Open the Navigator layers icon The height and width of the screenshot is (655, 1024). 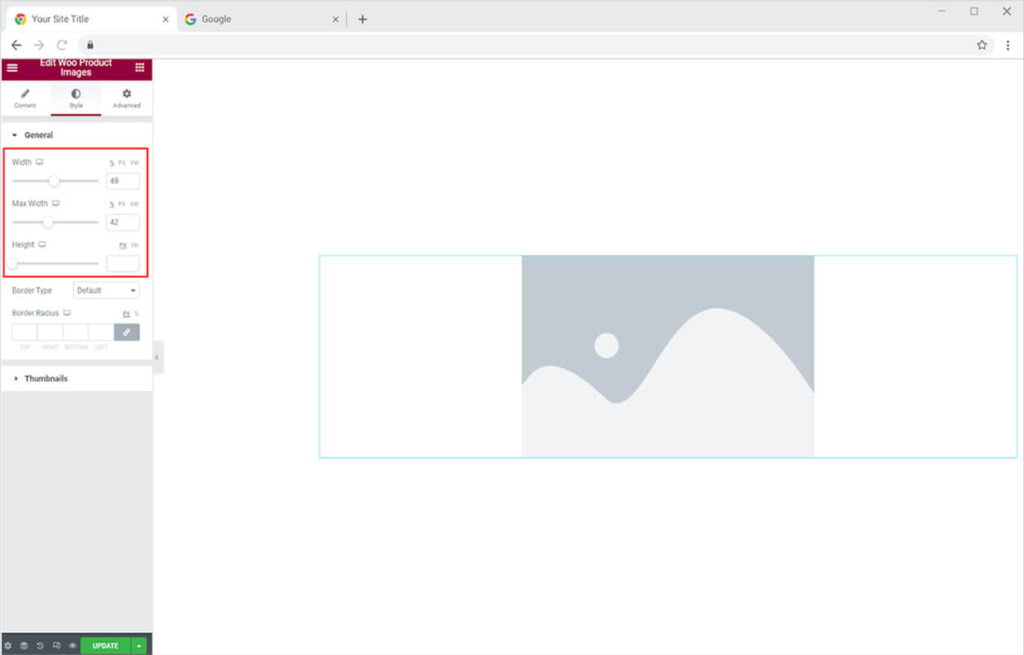coord(23,646)
